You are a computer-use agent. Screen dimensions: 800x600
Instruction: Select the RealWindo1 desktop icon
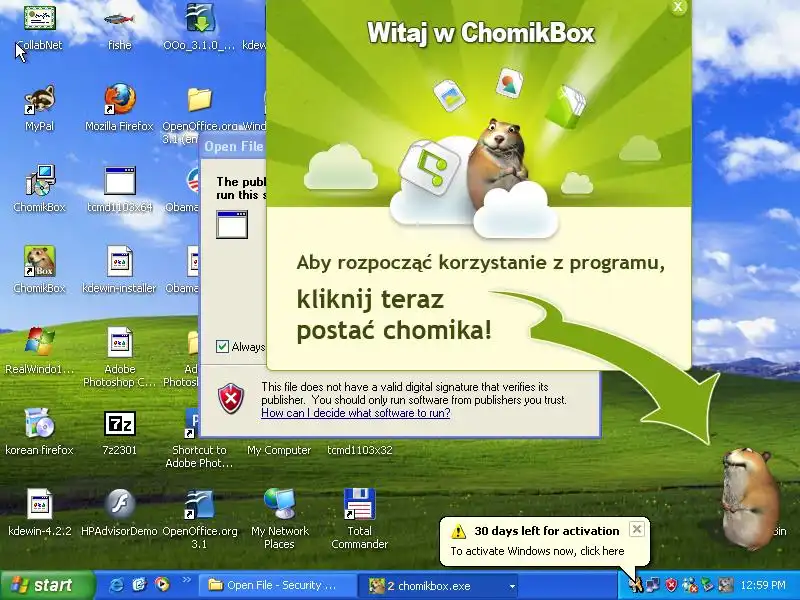click(39, 342)
